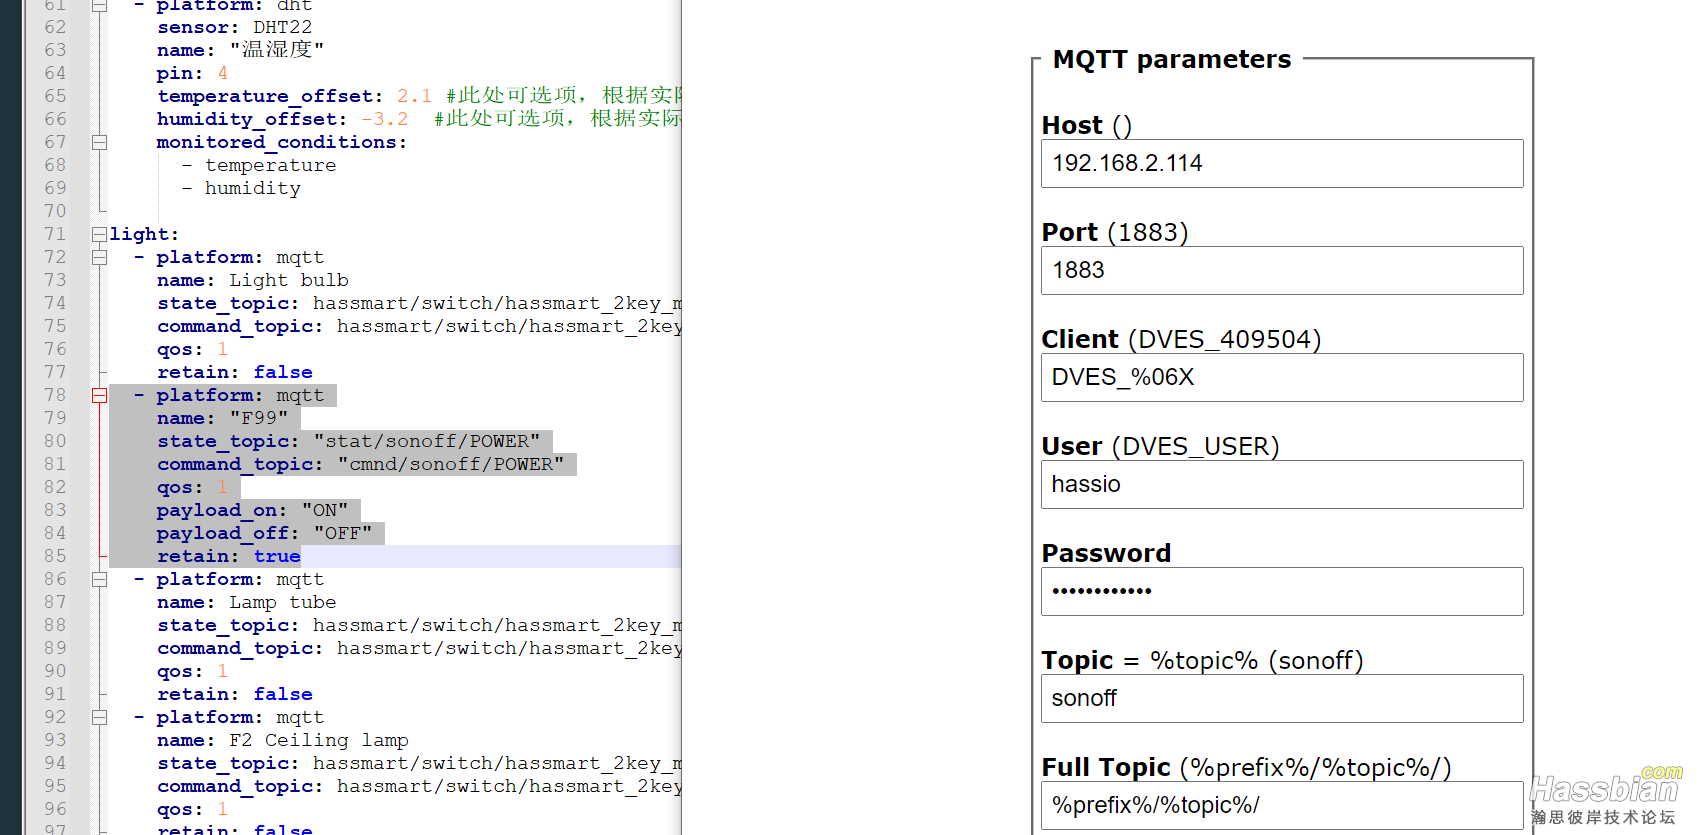The height and width of the screenshot is (835, 1704).
Task: Click the retain: true line
Action: point(228,556)
